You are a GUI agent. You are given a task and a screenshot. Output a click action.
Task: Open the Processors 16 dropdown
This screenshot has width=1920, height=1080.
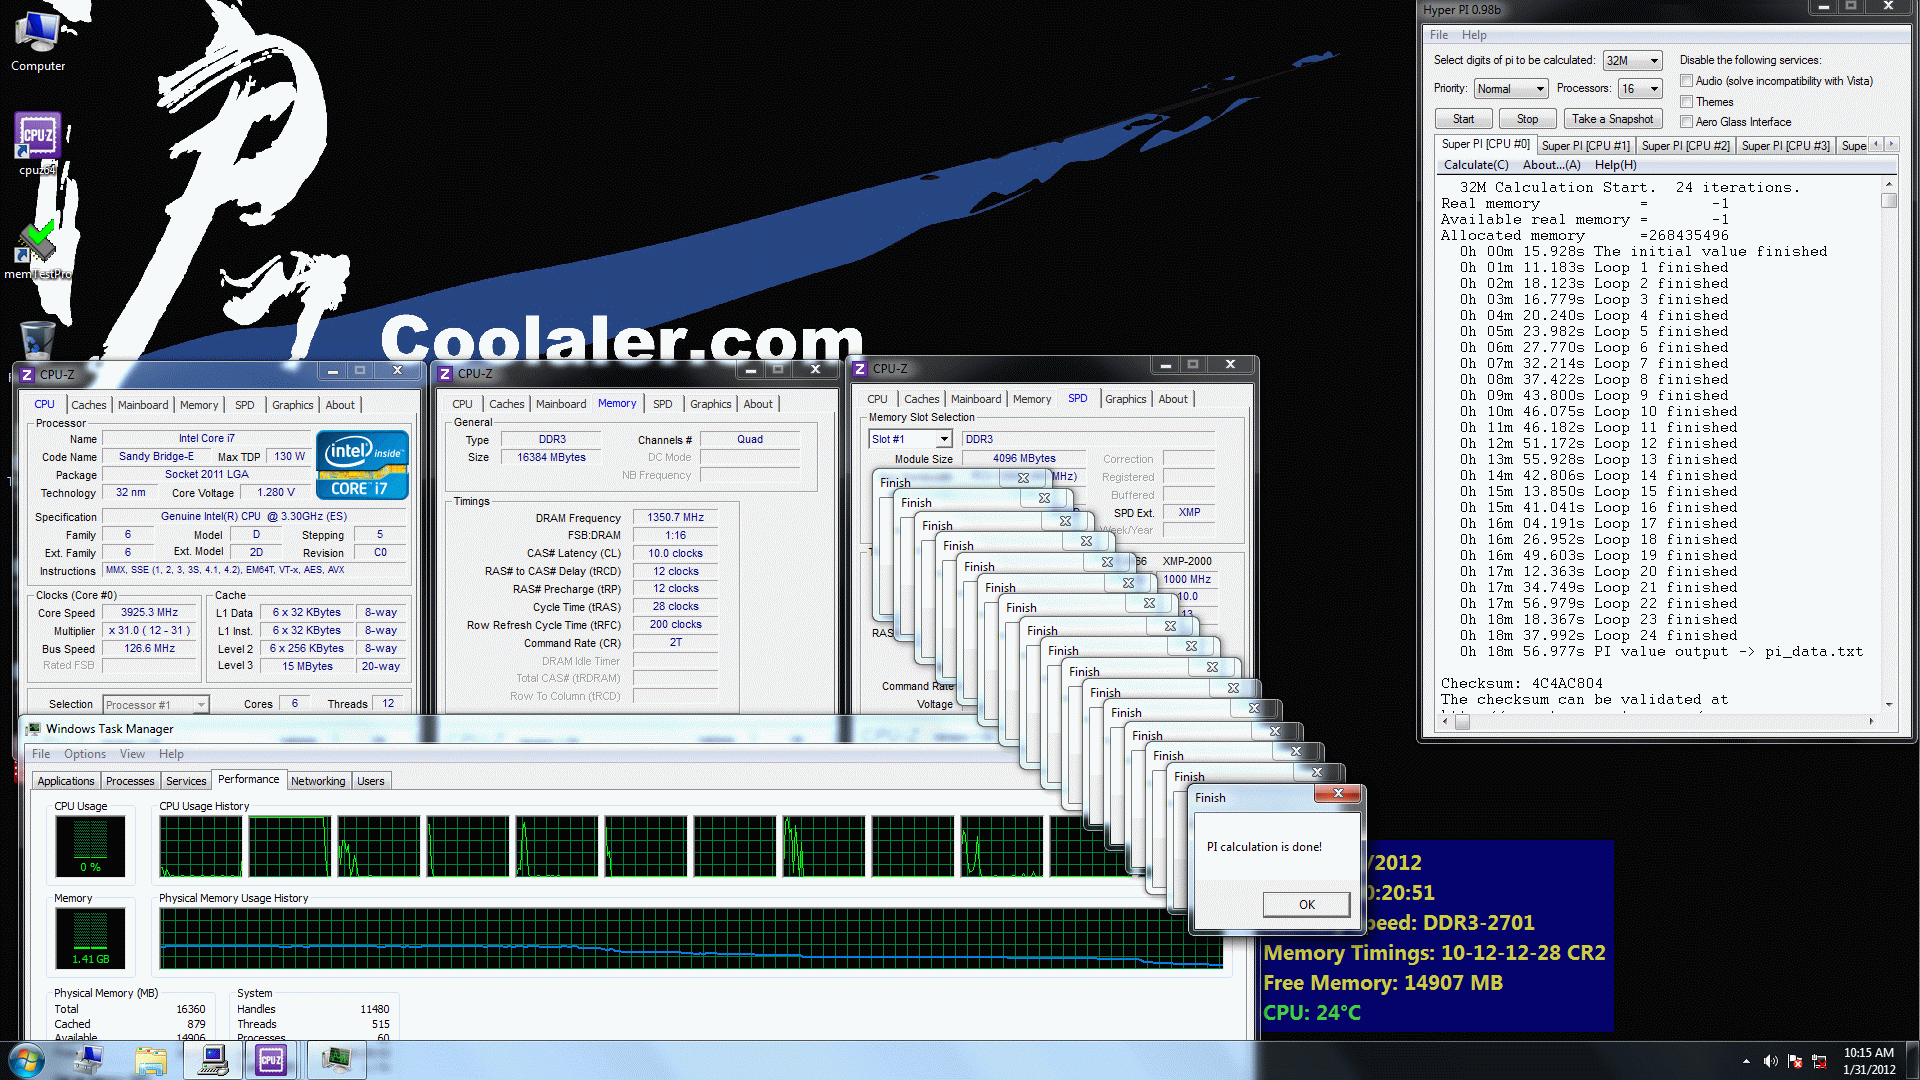click(x=1640, y=89)
